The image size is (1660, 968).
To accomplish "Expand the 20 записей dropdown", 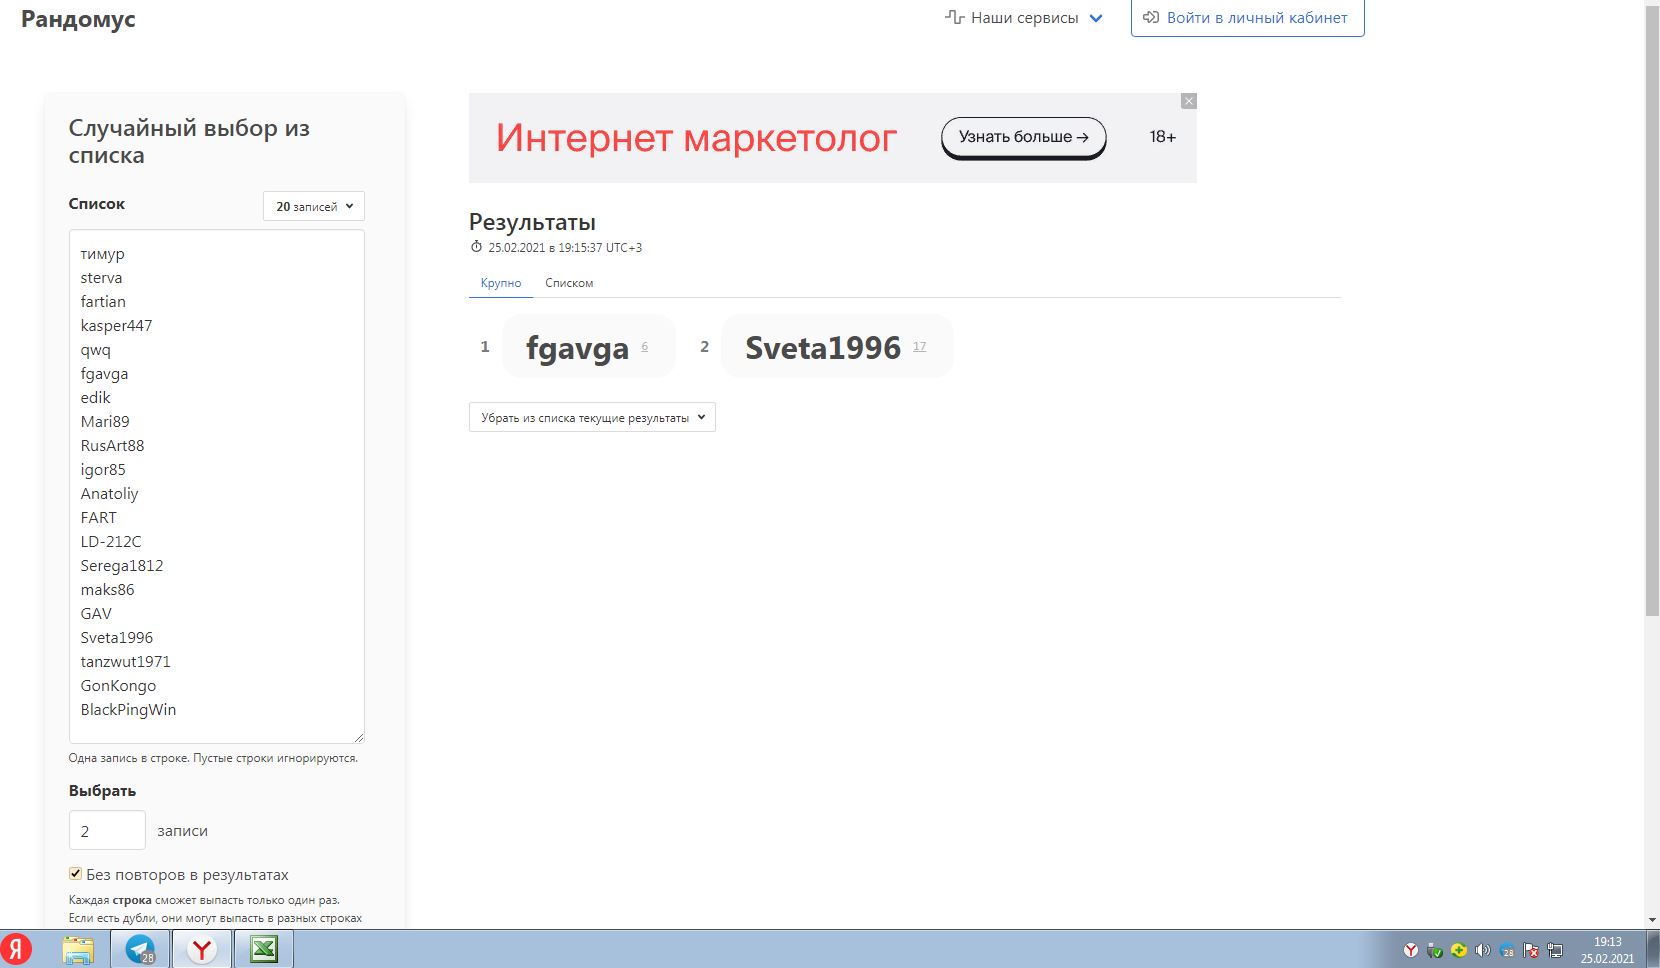I will [314, 206].
